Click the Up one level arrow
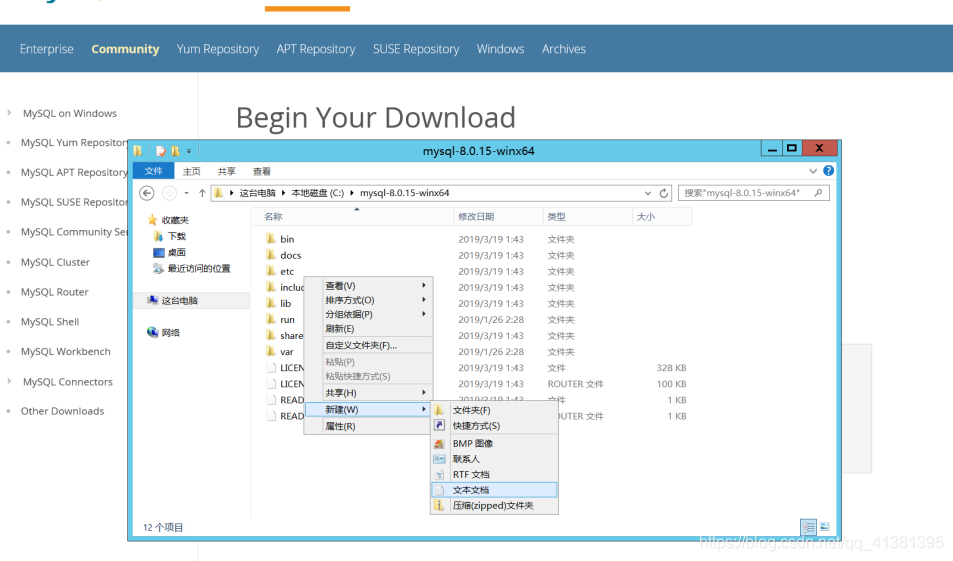This screenshot has height=561, width=953. tap(202, 193)
